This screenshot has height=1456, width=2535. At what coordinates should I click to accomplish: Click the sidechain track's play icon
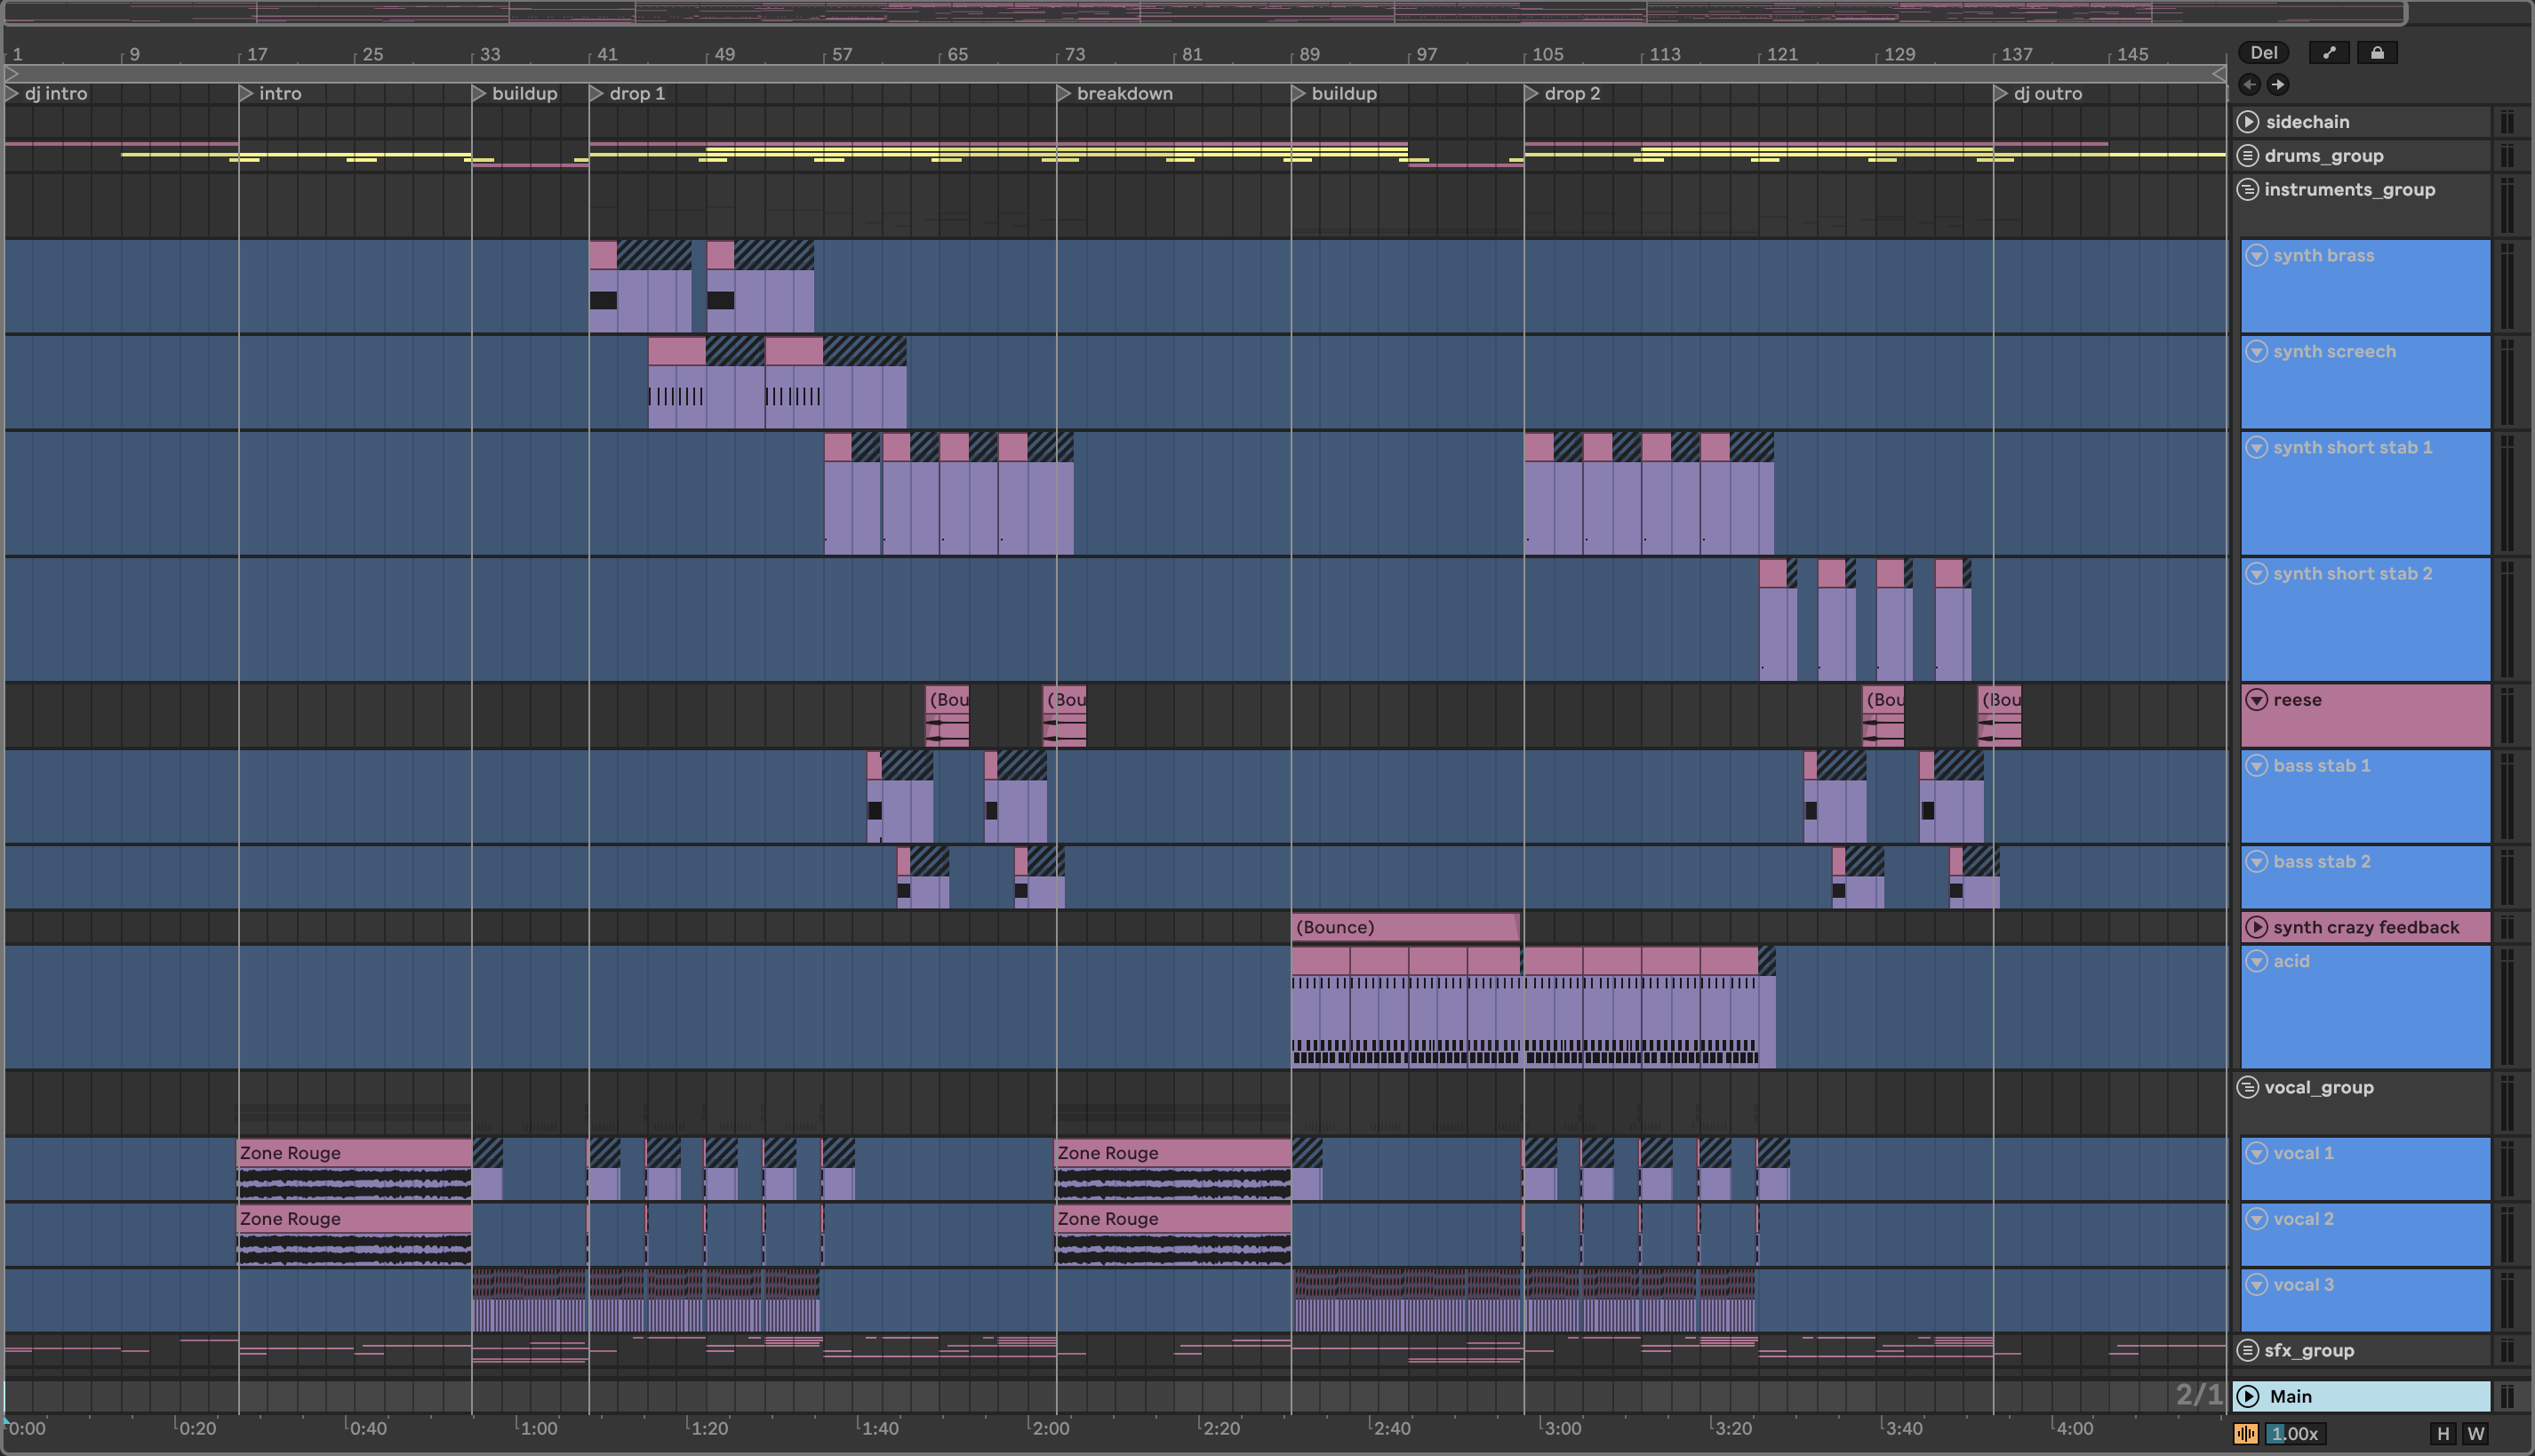point(2248,122)
